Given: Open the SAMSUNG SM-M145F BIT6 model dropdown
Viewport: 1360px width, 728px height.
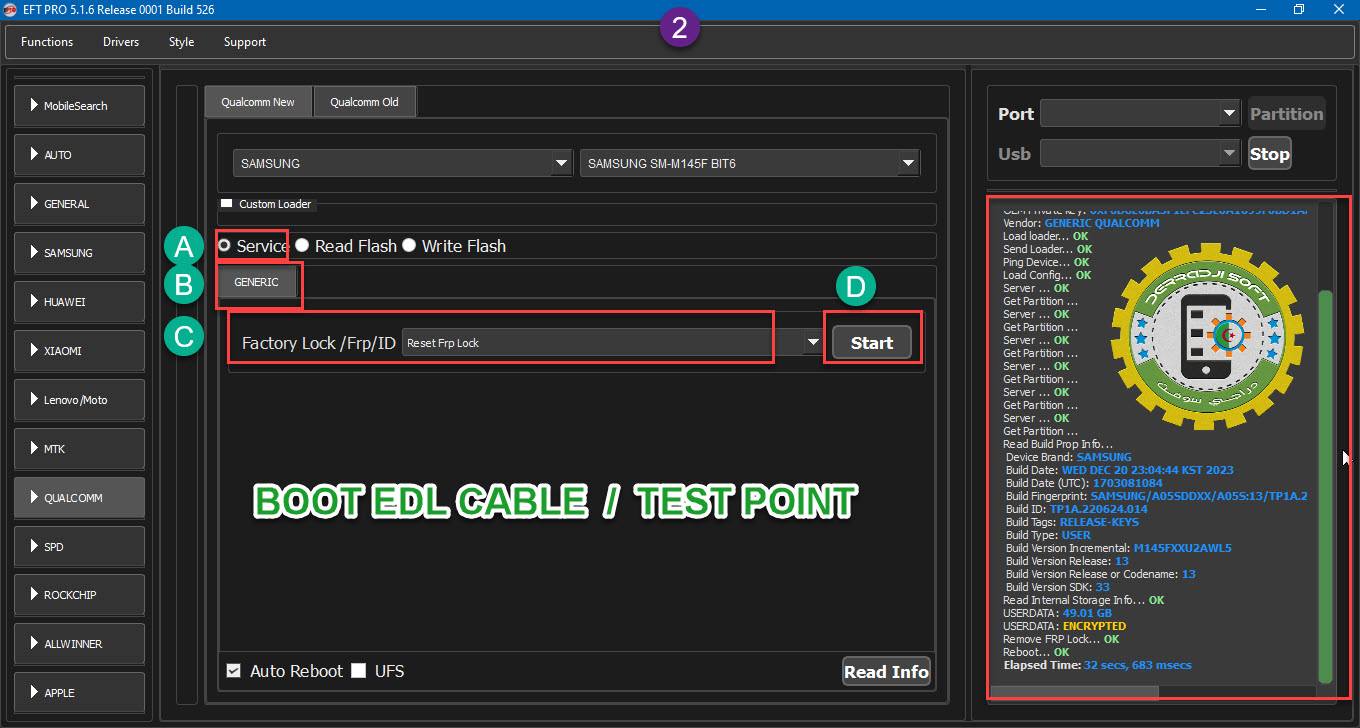Looking at the screenshot, I should 750,163.
